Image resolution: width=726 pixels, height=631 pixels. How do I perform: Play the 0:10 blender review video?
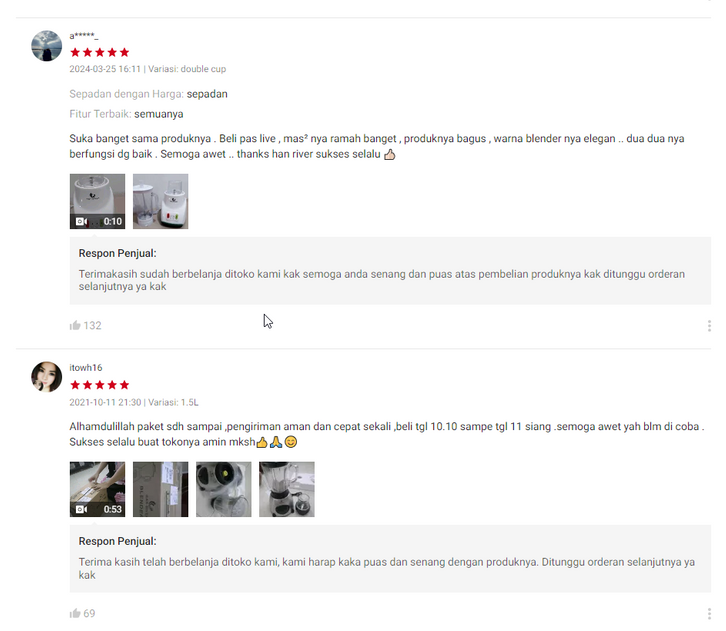[97, 201]
